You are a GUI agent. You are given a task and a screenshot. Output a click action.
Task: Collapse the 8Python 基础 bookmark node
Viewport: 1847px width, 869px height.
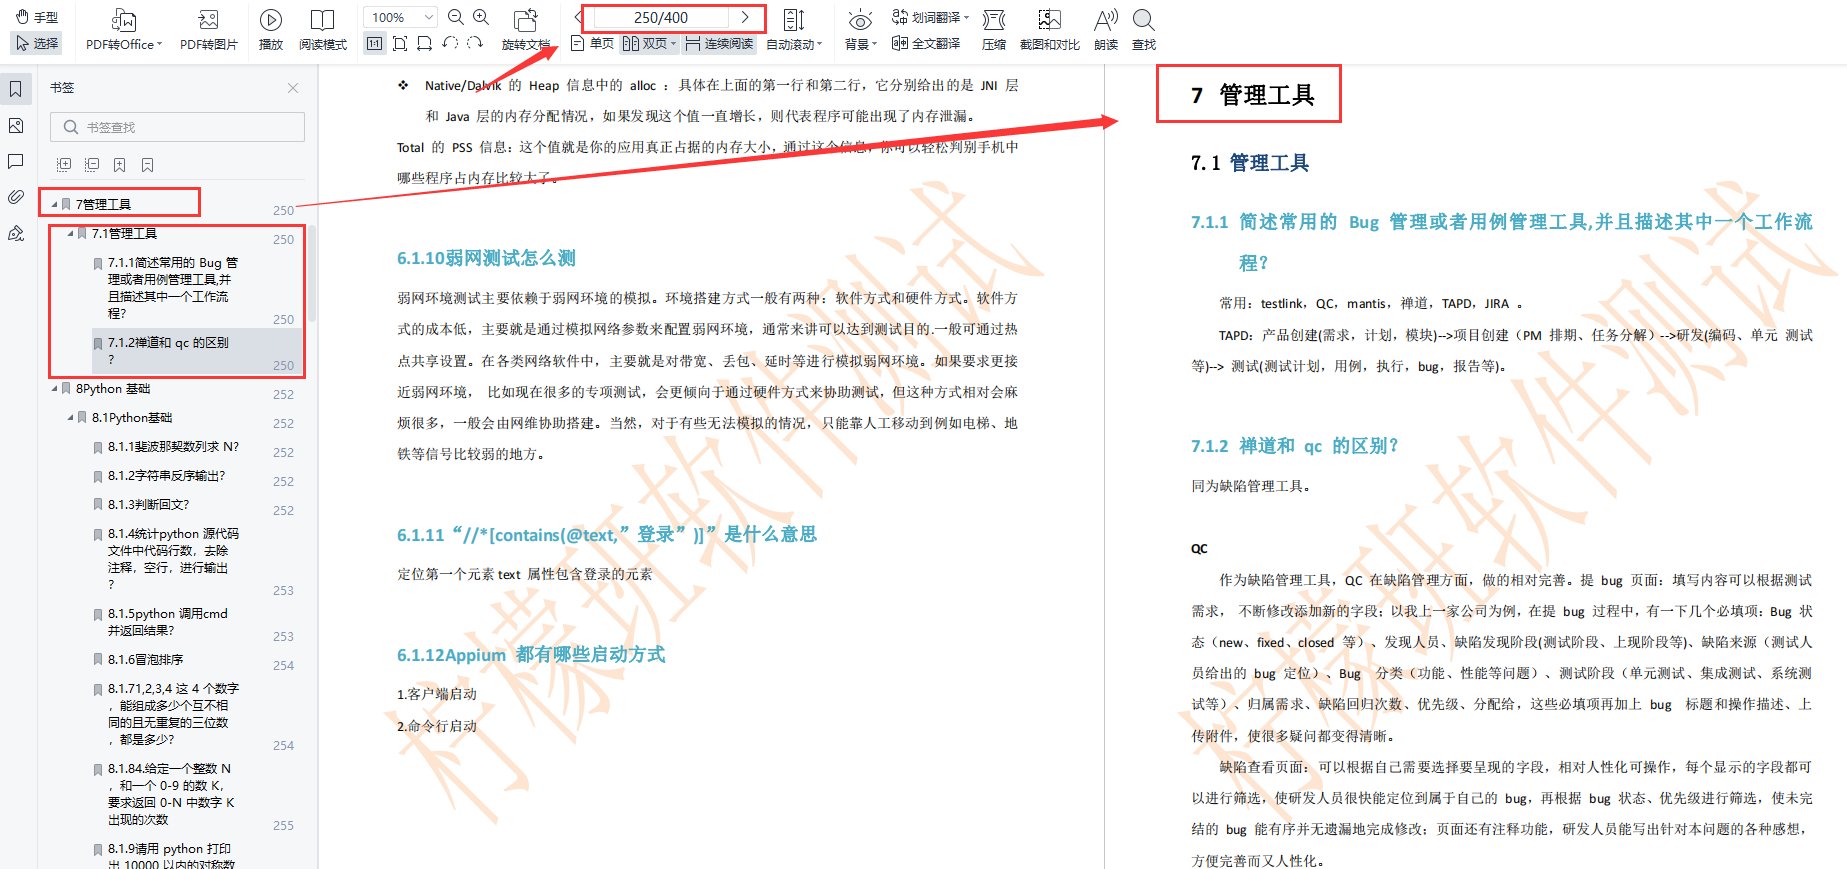click(x=54, y=388)
